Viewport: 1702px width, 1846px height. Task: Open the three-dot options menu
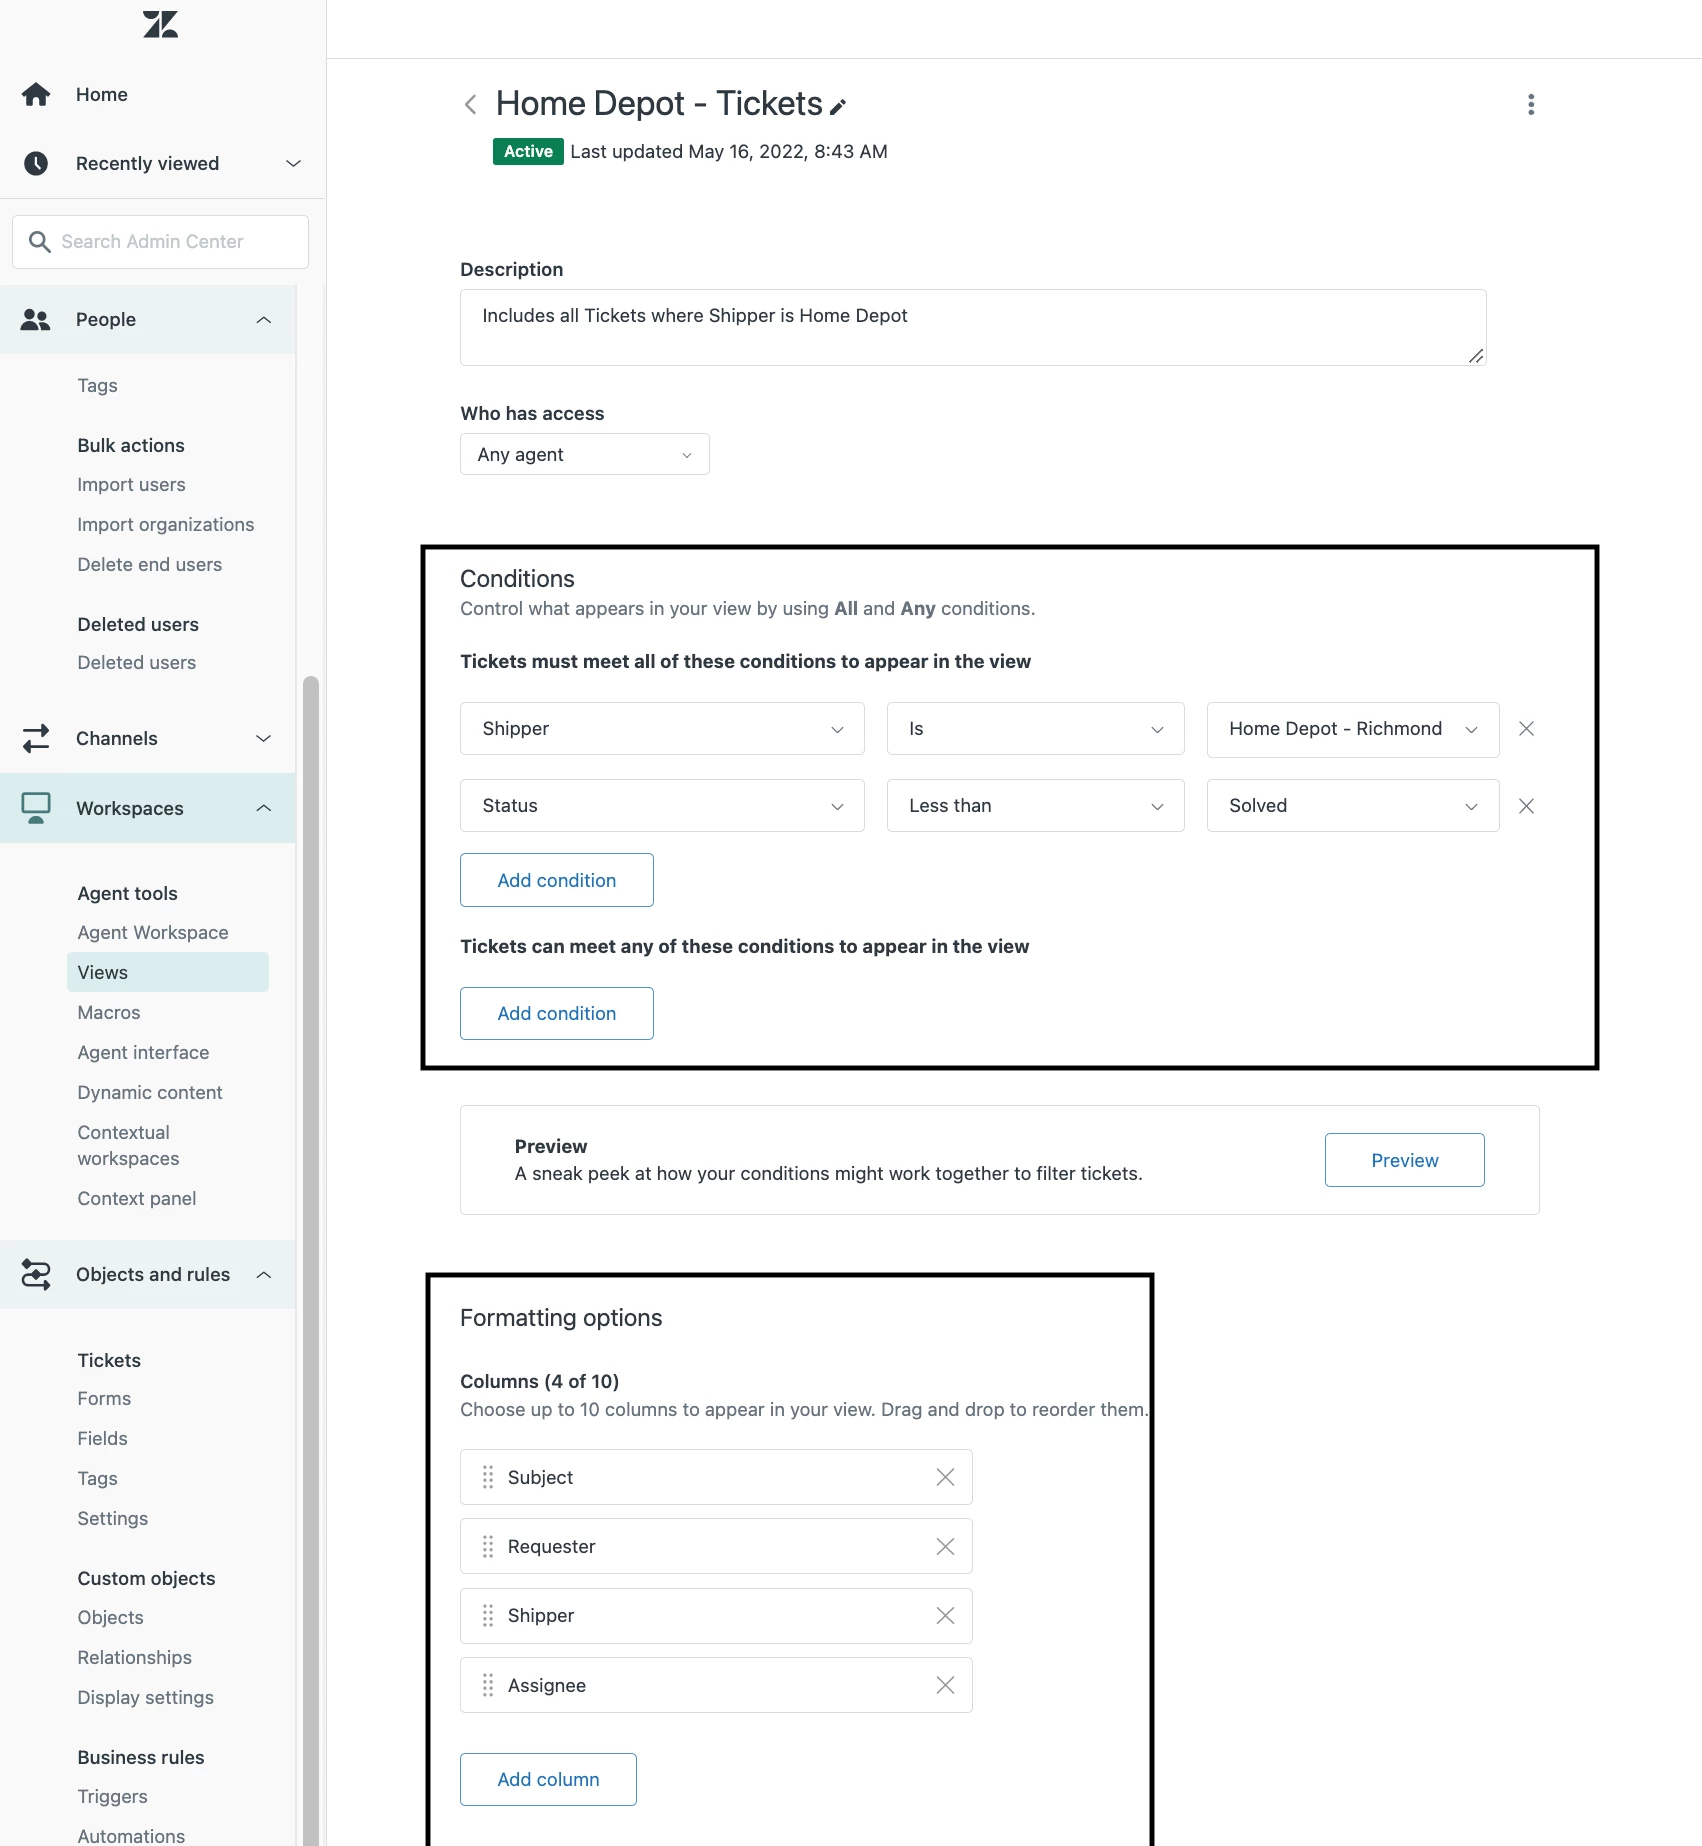[x=1530, y=104]
